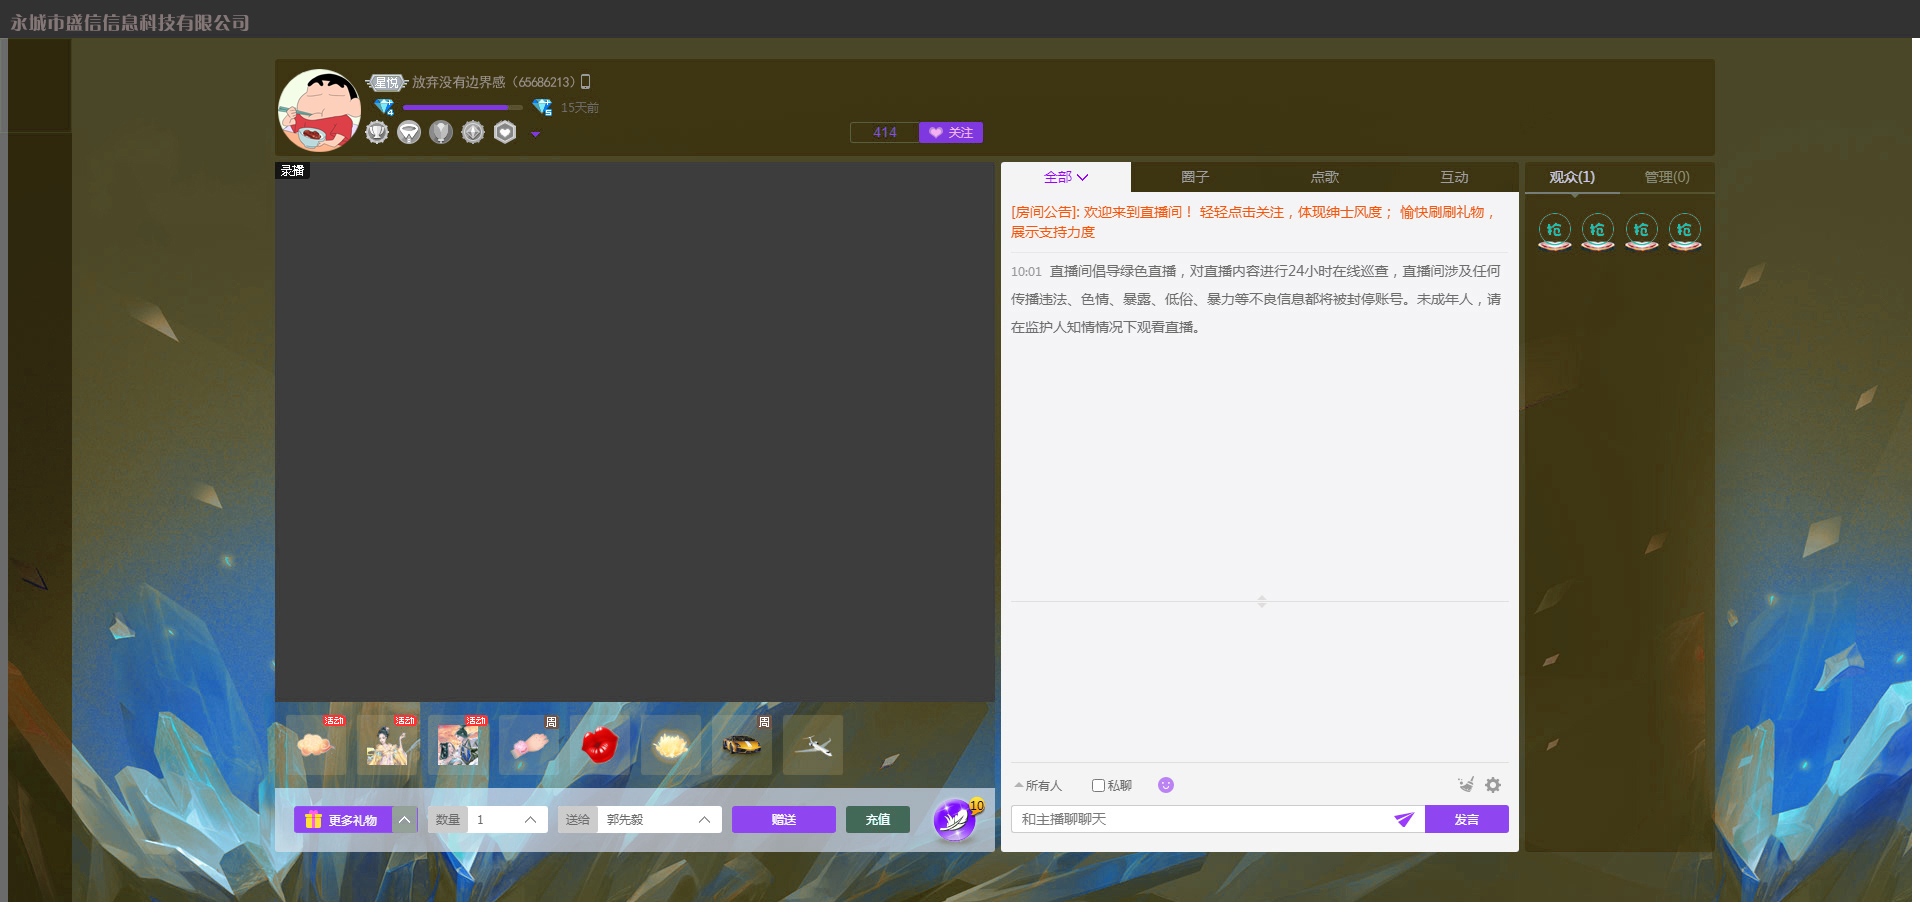Click the purple feather orb icon
1920x902 pixels.
point(955,820)
